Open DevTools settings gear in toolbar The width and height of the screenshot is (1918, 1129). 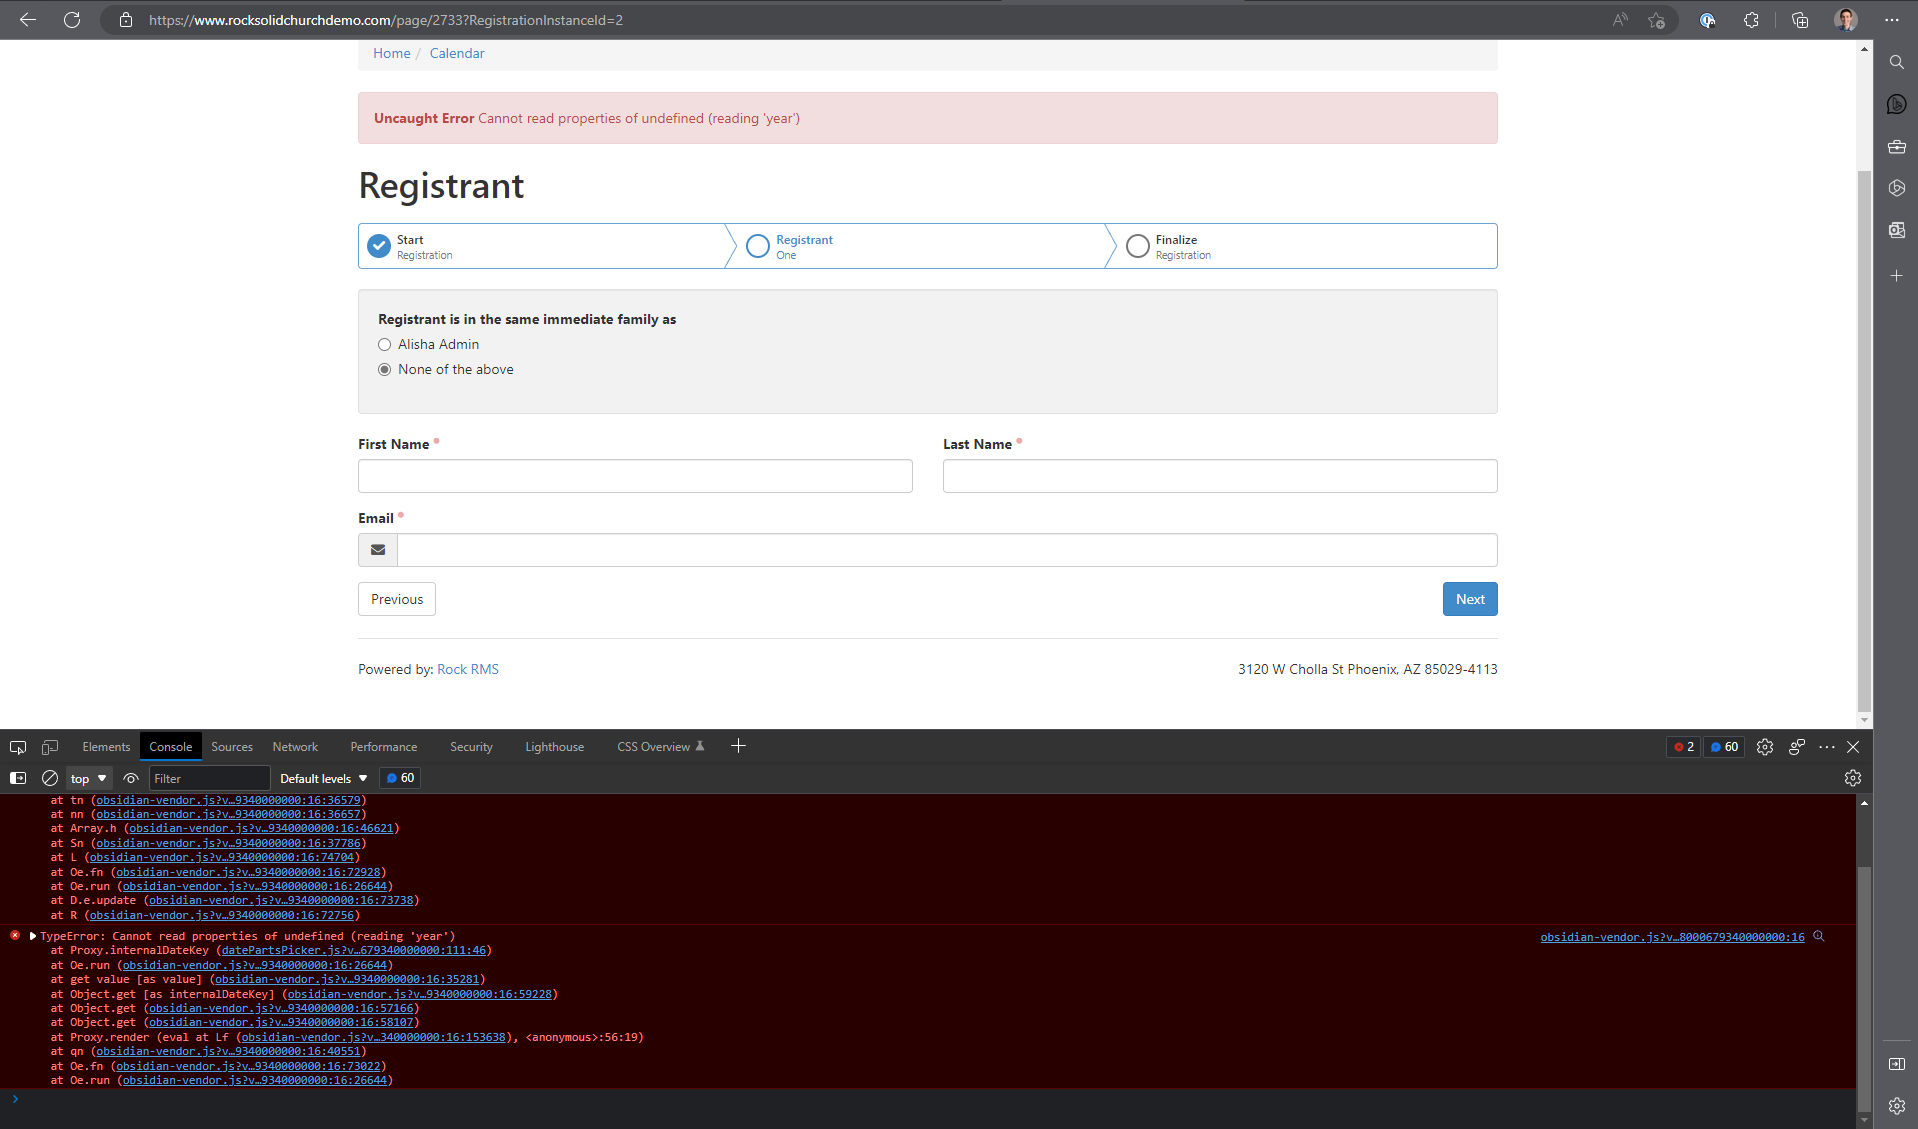click(1765, 747)
